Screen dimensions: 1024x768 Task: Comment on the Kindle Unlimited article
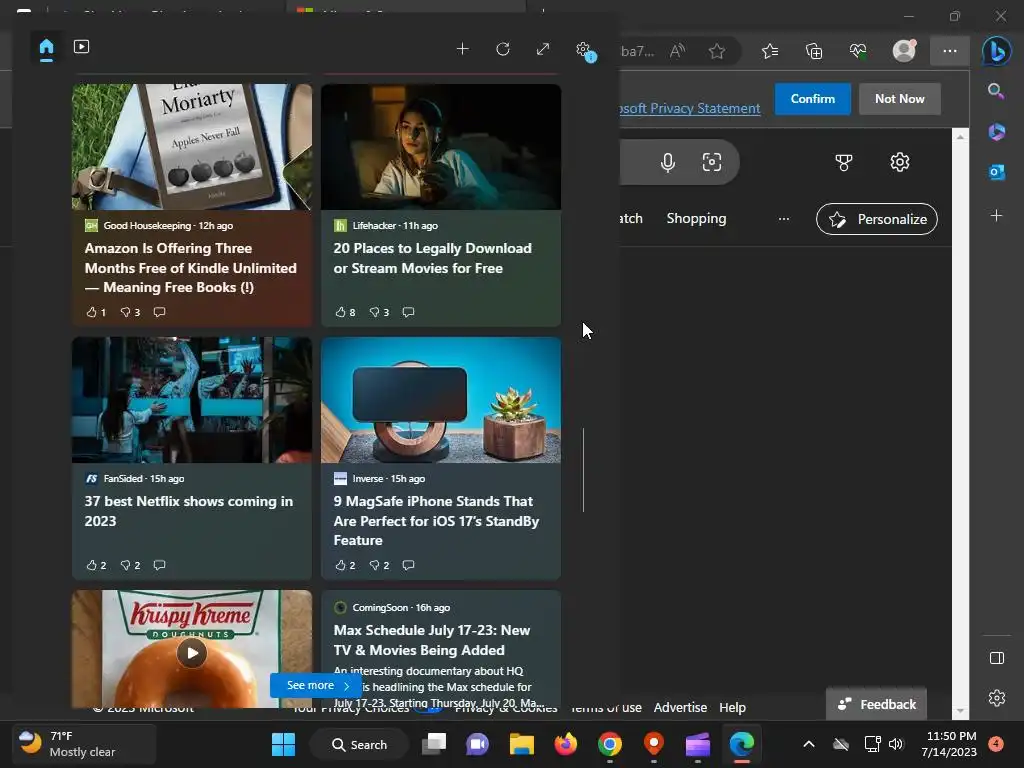pyautogui.click(x=159, y=312)
